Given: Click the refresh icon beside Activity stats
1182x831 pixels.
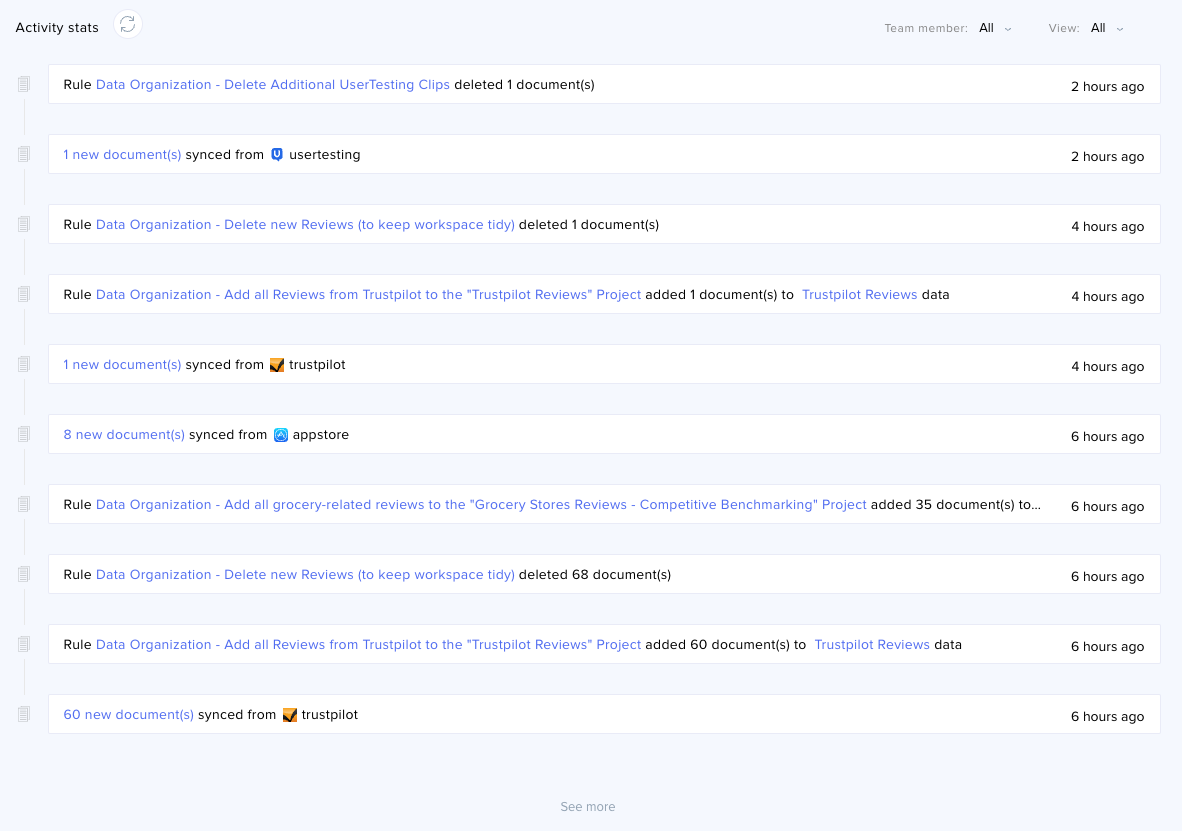Looking at the screenshot, I should click(x=127, y=26).
